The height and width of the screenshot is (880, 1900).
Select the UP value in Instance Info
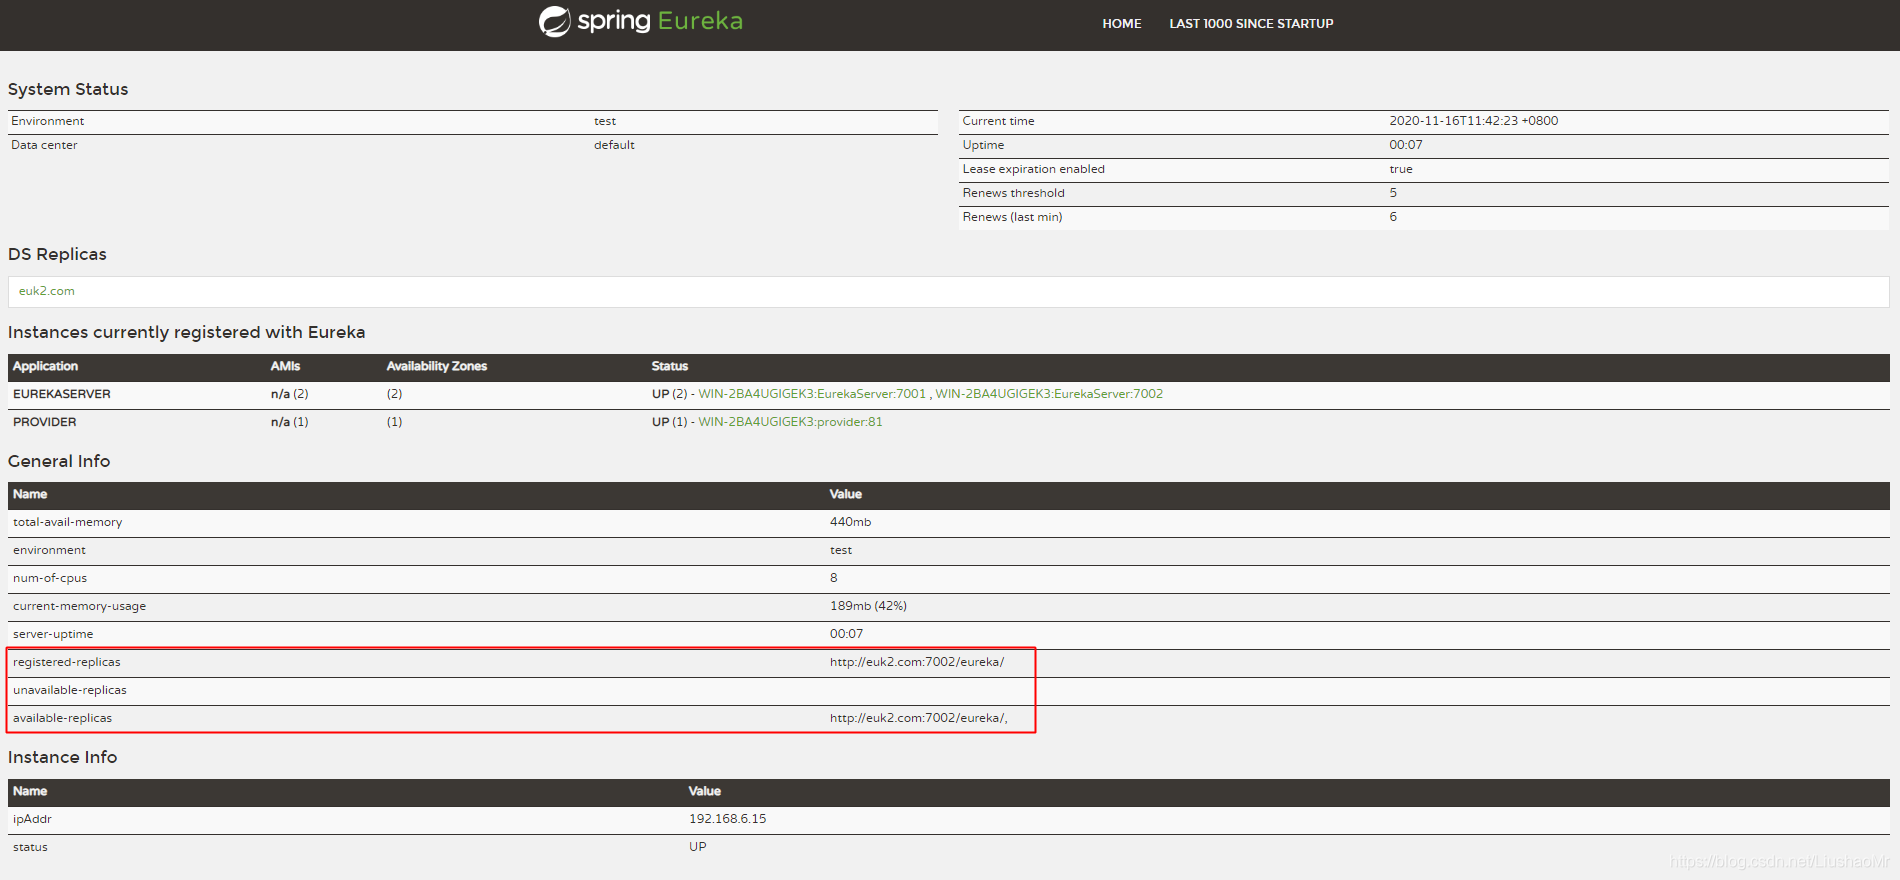click(697, 847)
